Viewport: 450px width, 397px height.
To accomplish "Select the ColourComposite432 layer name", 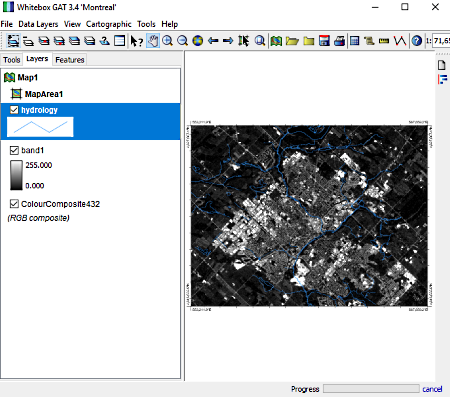I will 60,204.
